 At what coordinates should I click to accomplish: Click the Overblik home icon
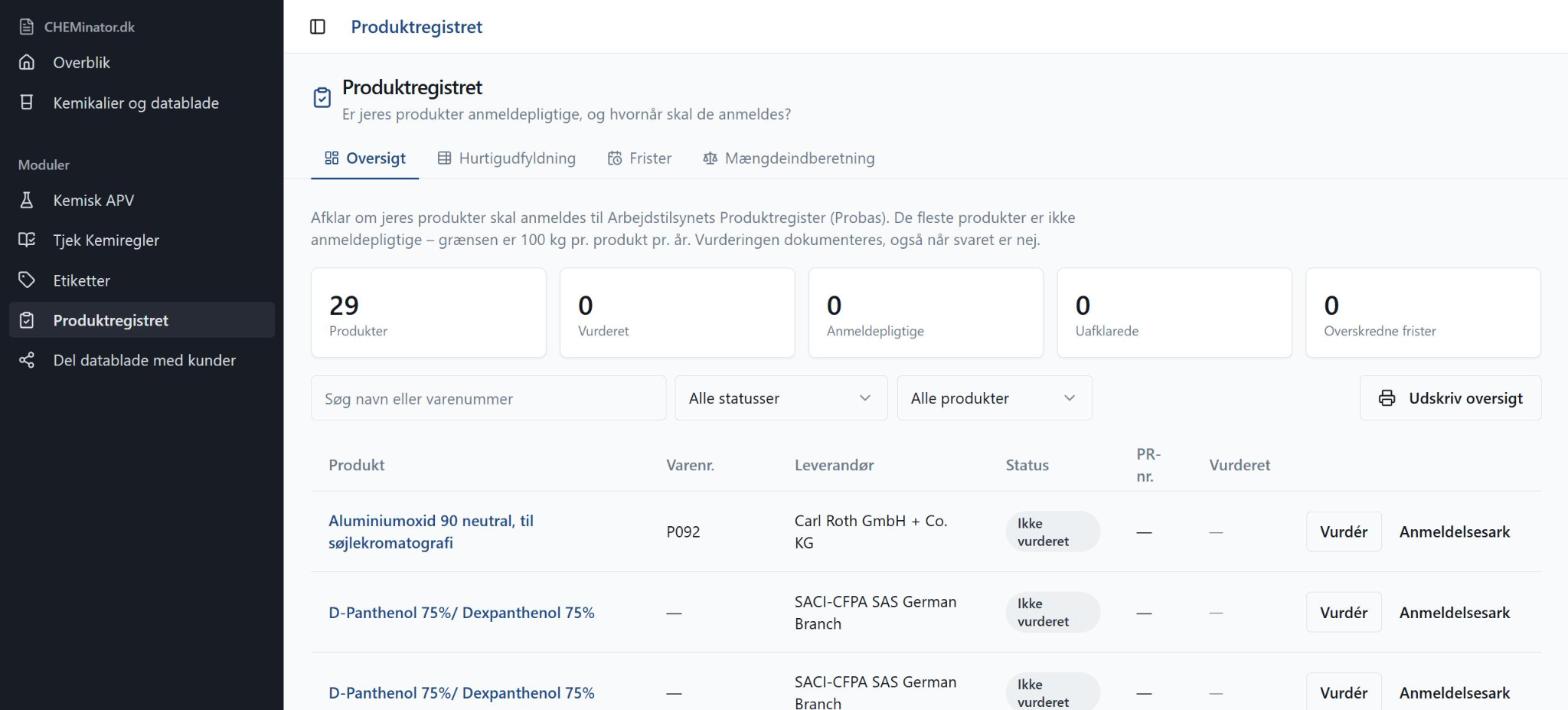(27, 62)
